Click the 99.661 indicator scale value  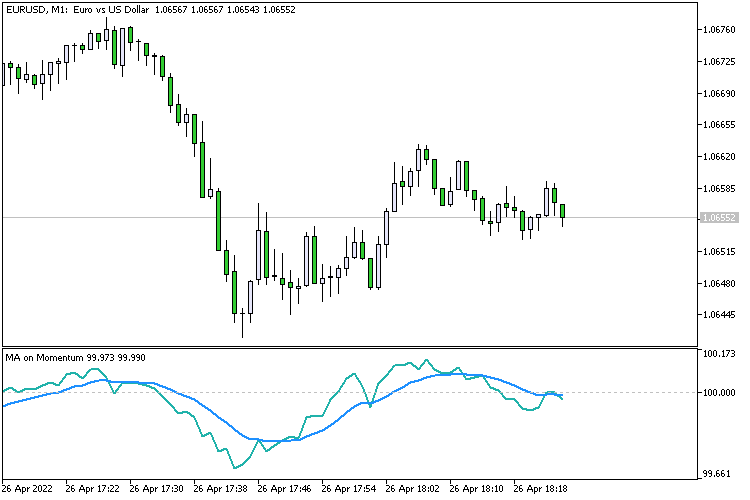click(716, 474)
